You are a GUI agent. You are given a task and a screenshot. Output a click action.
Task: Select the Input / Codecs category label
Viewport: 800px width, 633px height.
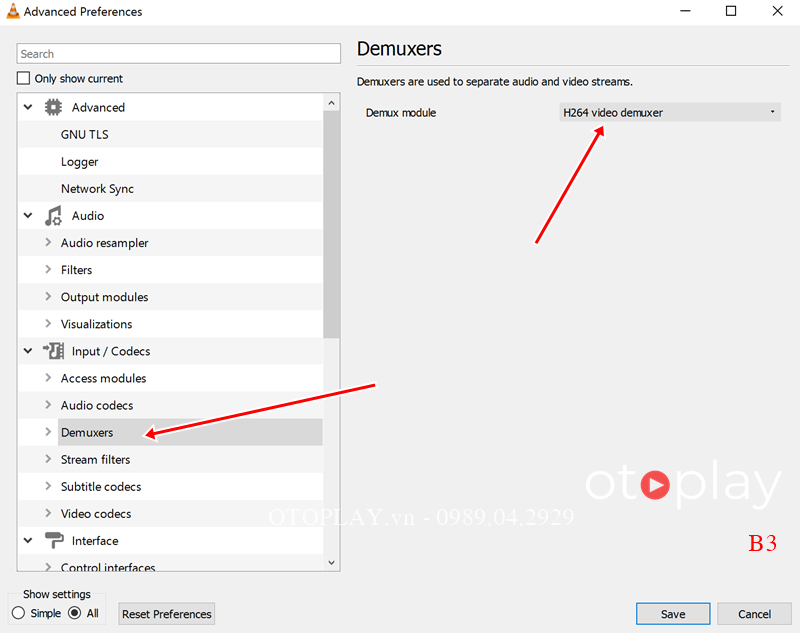[x=111, y=351]
